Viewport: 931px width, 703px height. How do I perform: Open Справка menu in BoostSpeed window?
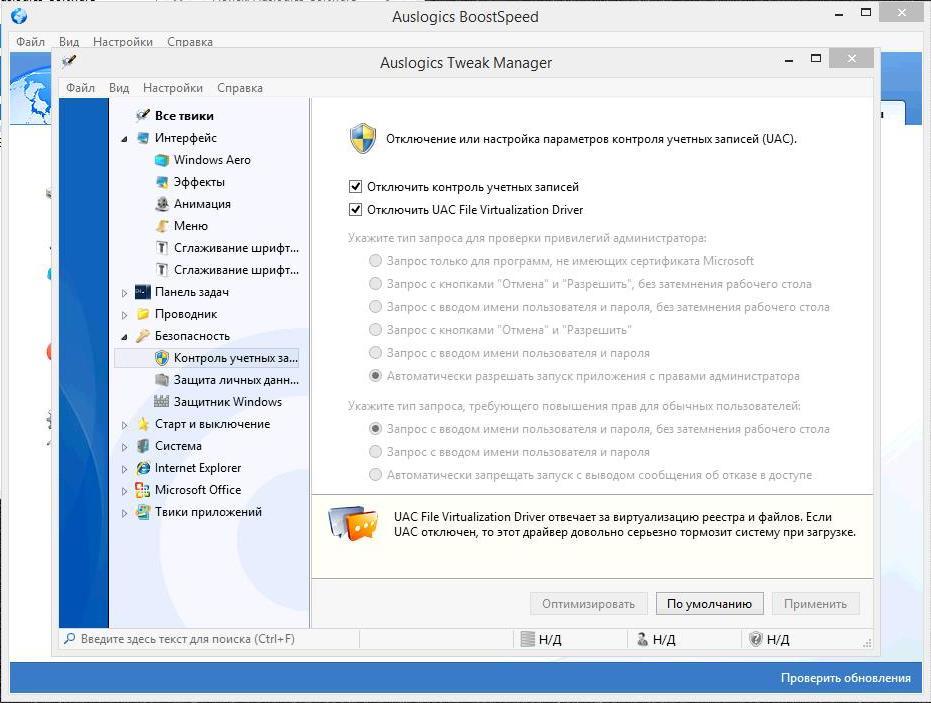click(190, 42)
